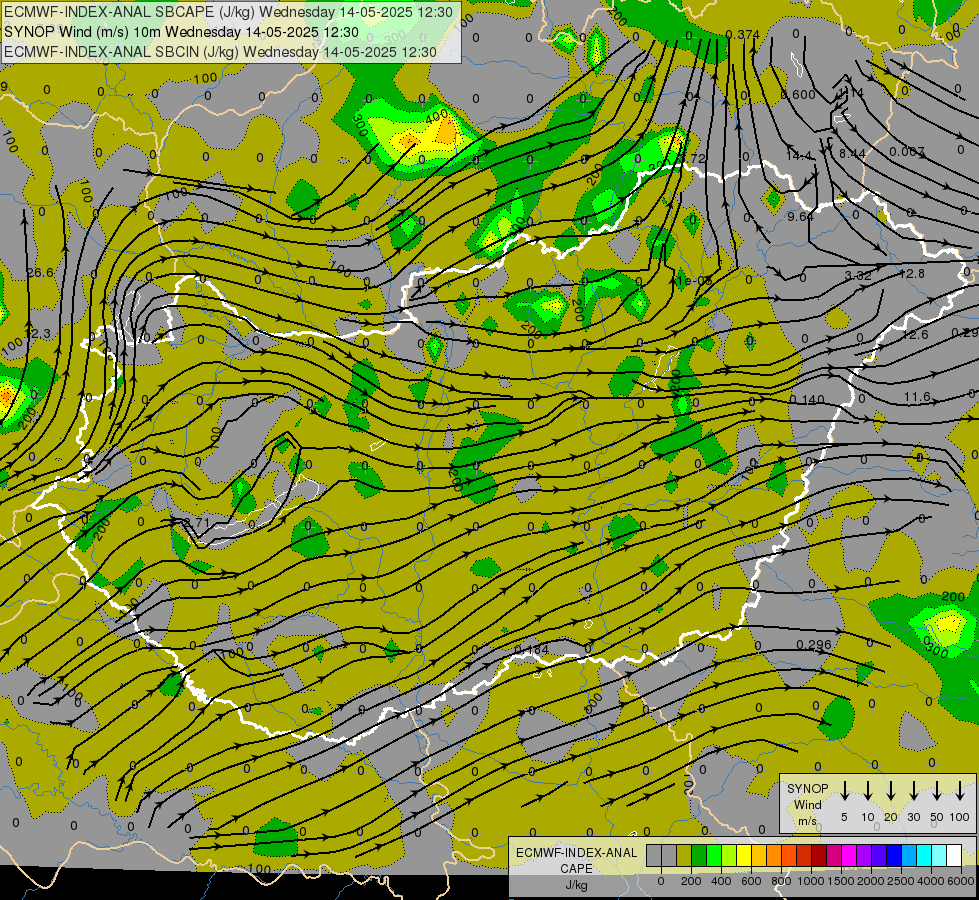Click legend tick label 1000

coord(811,881)
